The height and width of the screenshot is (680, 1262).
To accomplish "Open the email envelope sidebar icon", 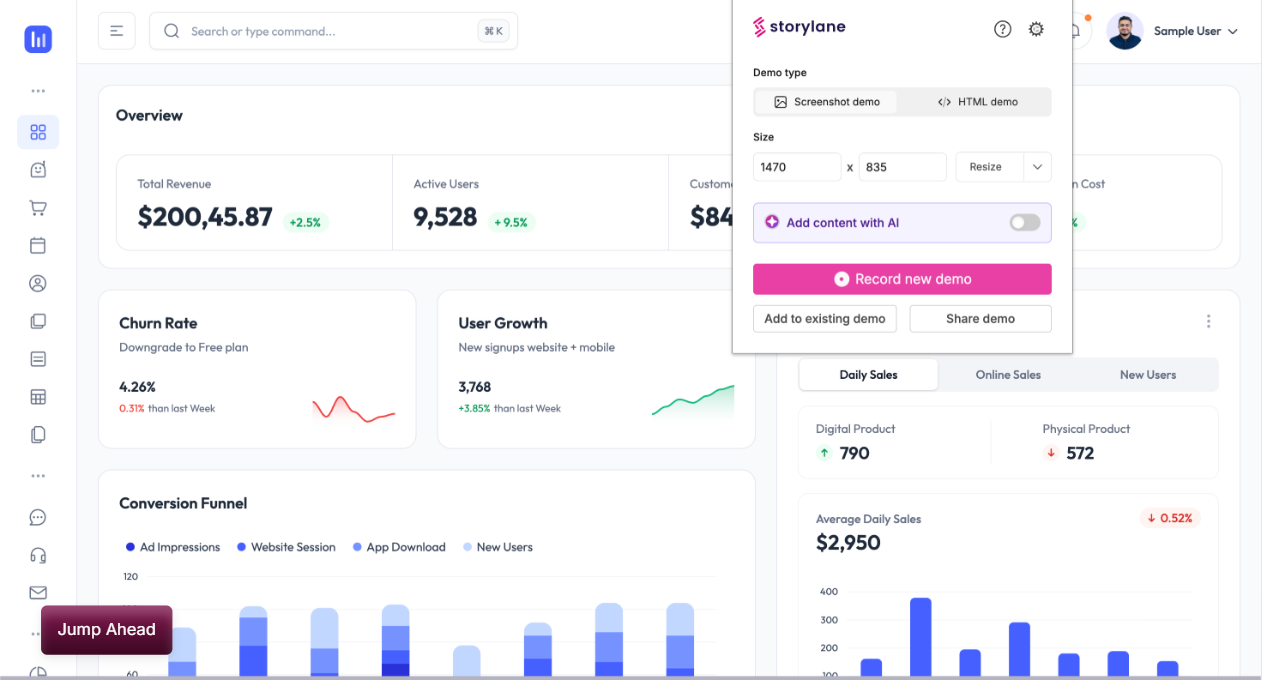I will (x=38, y=592).
